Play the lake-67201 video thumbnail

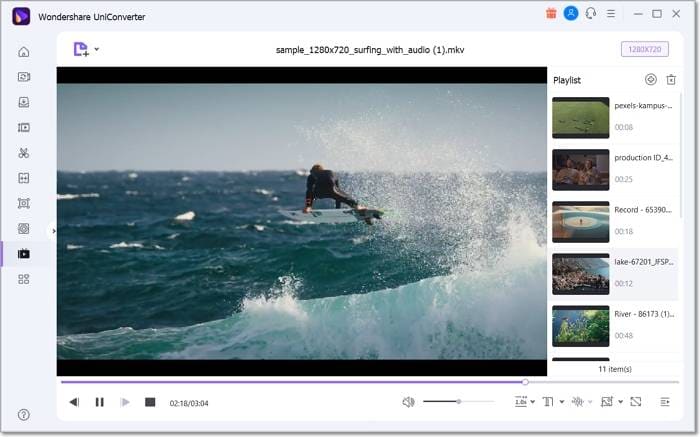coord(580,274)
